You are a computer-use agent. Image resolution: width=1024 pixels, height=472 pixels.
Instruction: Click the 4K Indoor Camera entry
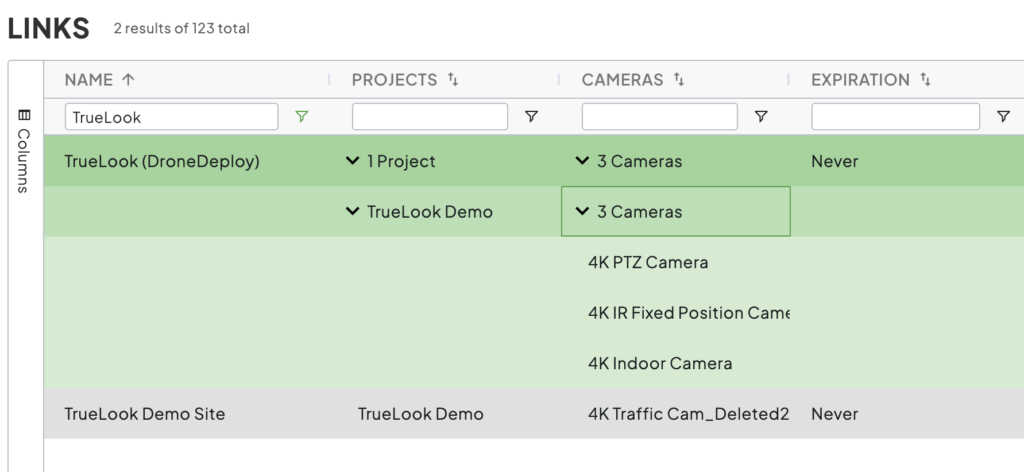660,364
